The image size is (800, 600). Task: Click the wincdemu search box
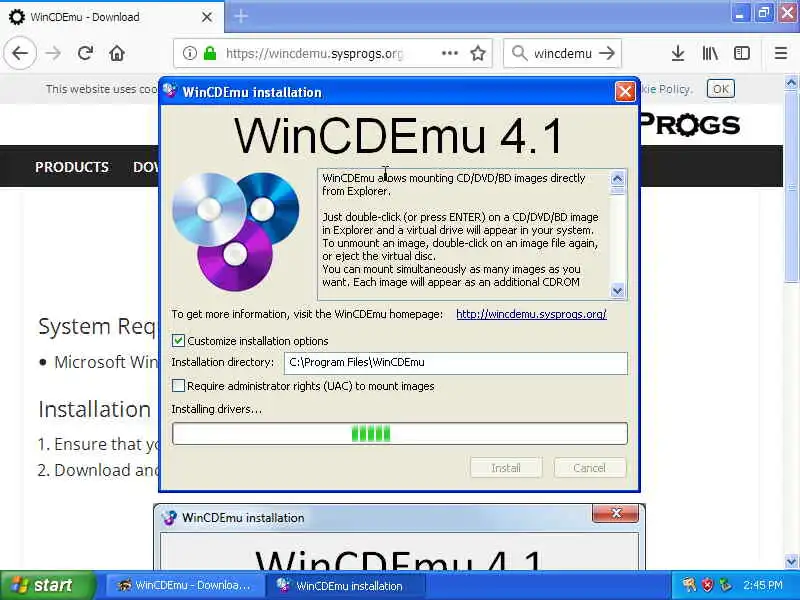563,53
